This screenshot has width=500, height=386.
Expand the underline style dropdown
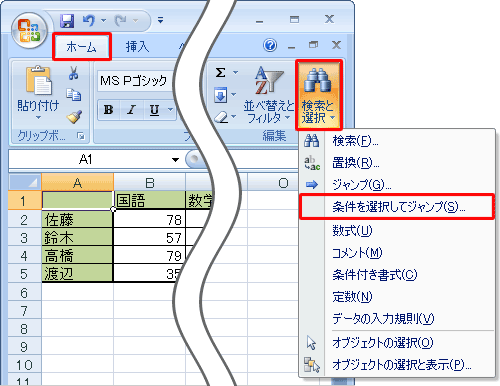point(170,110)
